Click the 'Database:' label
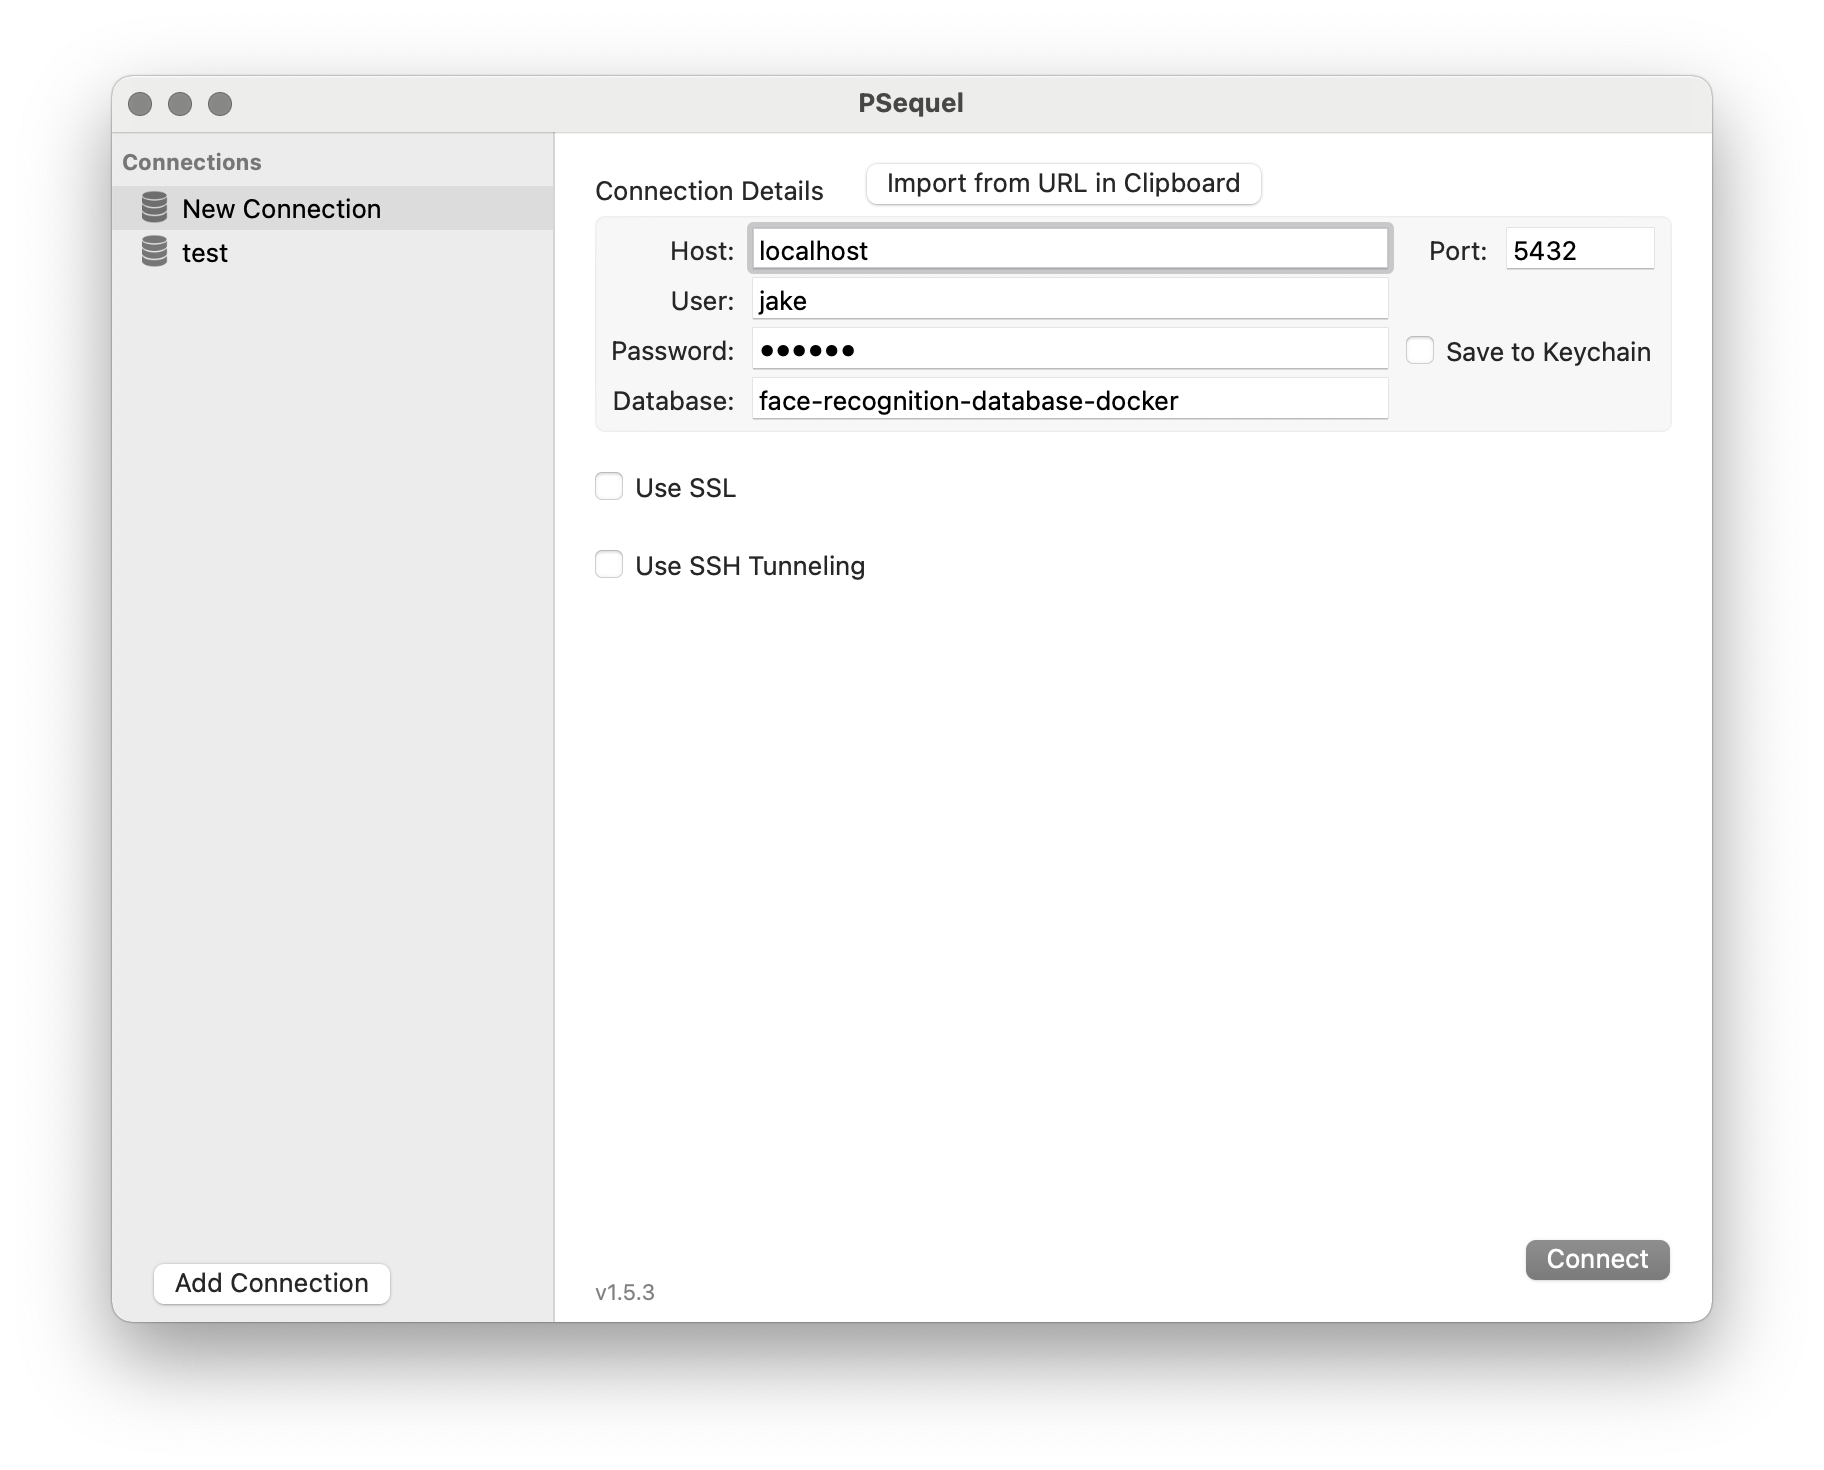 point(674,401)
